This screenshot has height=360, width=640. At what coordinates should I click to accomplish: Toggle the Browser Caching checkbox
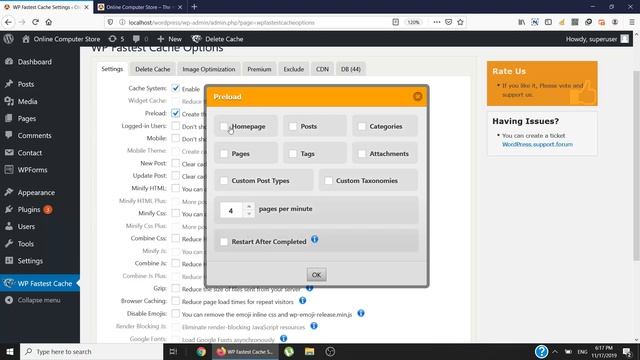(176, 301)
